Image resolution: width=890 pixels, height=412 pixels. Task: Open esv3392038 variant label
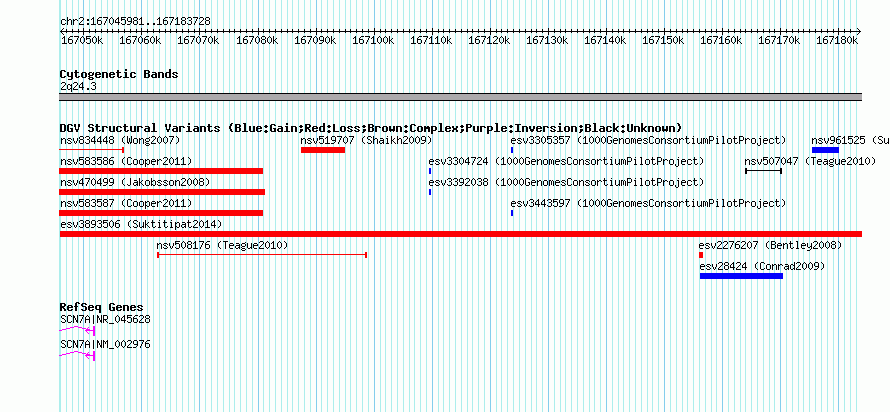pyautogui.click(x=566, y=183)
